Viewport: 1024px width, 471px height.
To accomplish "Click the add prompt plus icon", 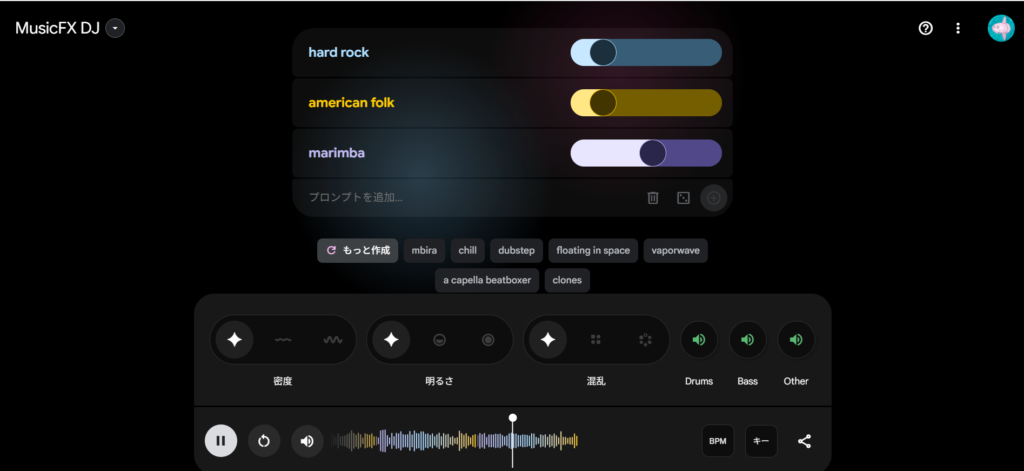I will 713,198.
